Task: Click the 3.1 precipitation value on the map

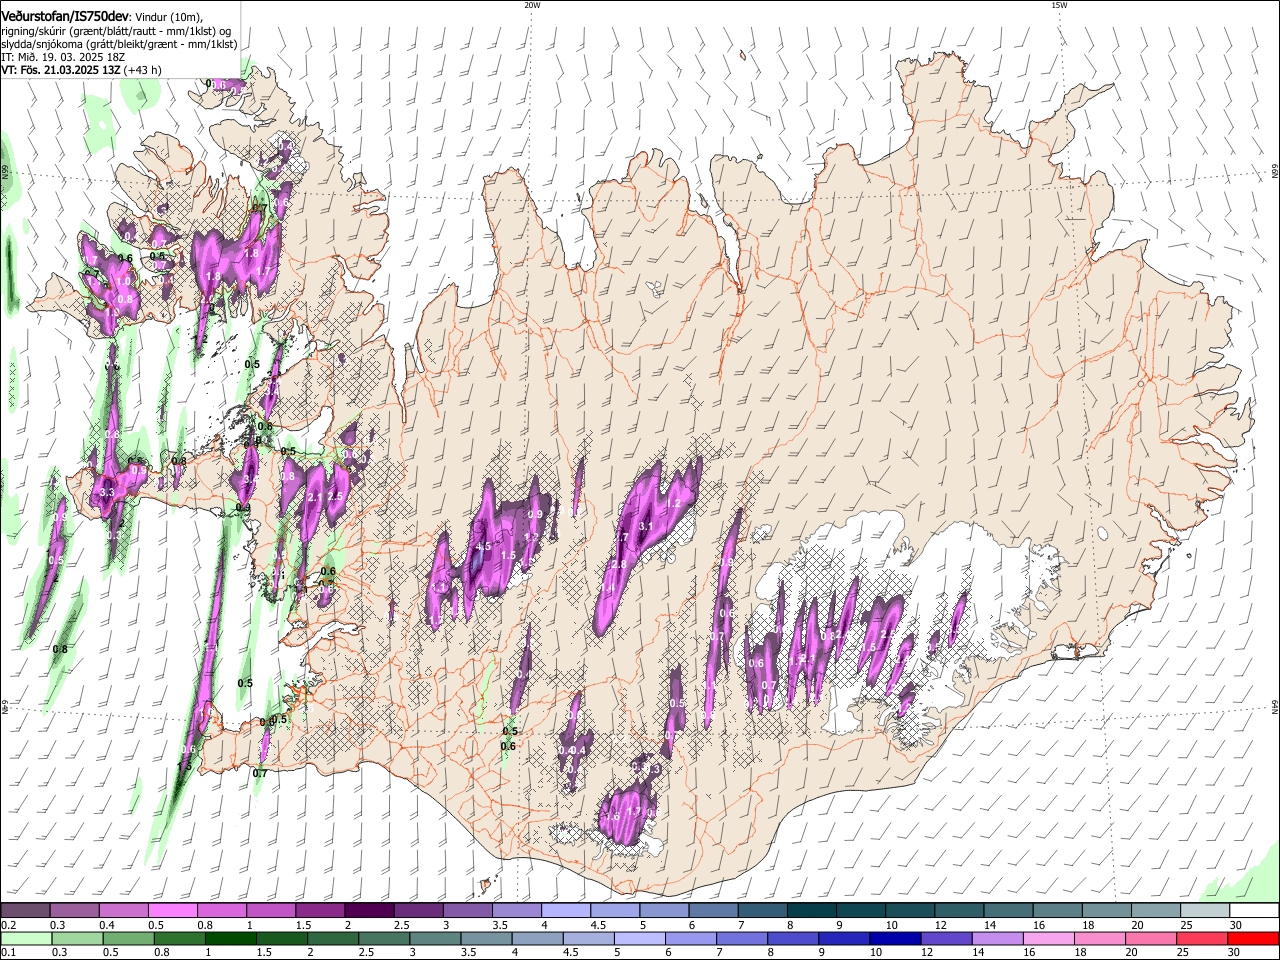Action: [x=645, y=526]
